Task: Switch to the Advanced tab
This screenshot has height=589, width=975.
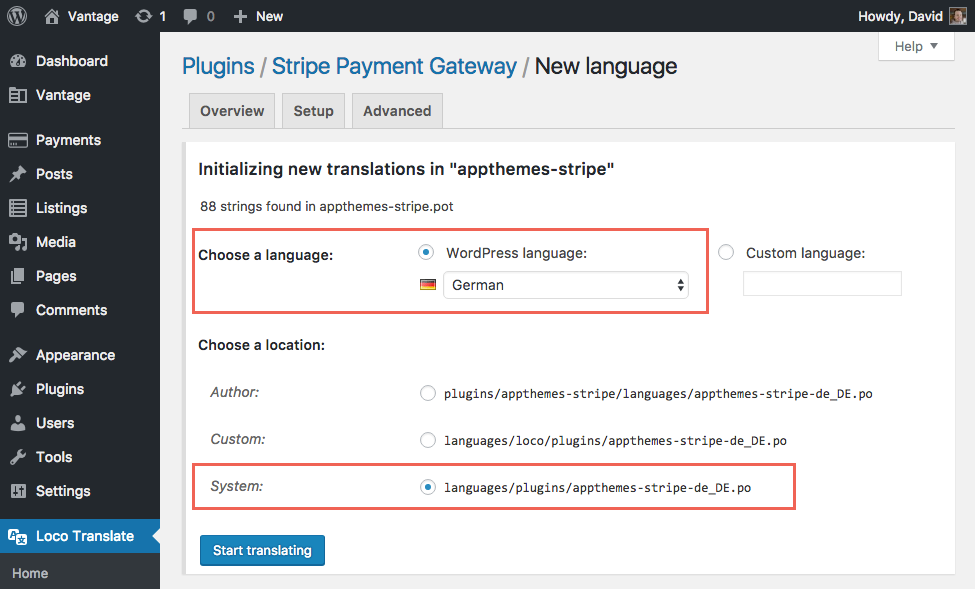Action: click(x=397, y=111)
